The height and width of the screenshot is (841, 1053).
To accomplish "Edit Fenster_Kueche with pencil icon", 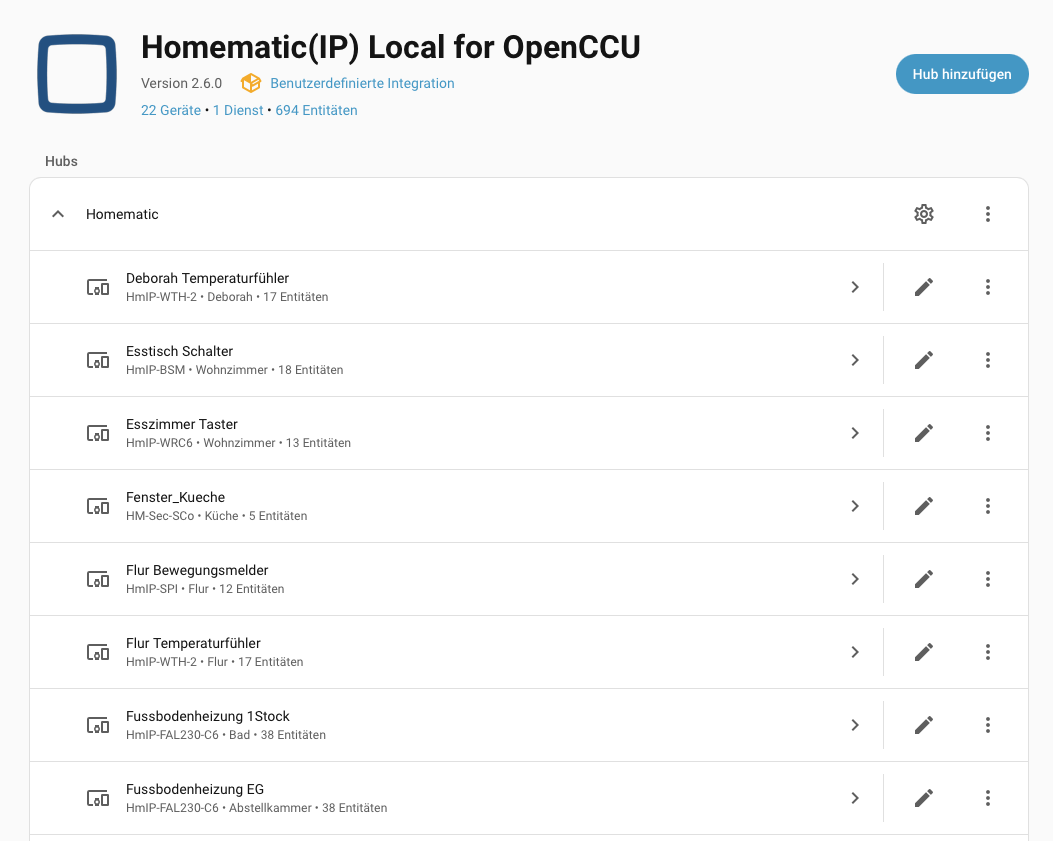I will [924, 506].
